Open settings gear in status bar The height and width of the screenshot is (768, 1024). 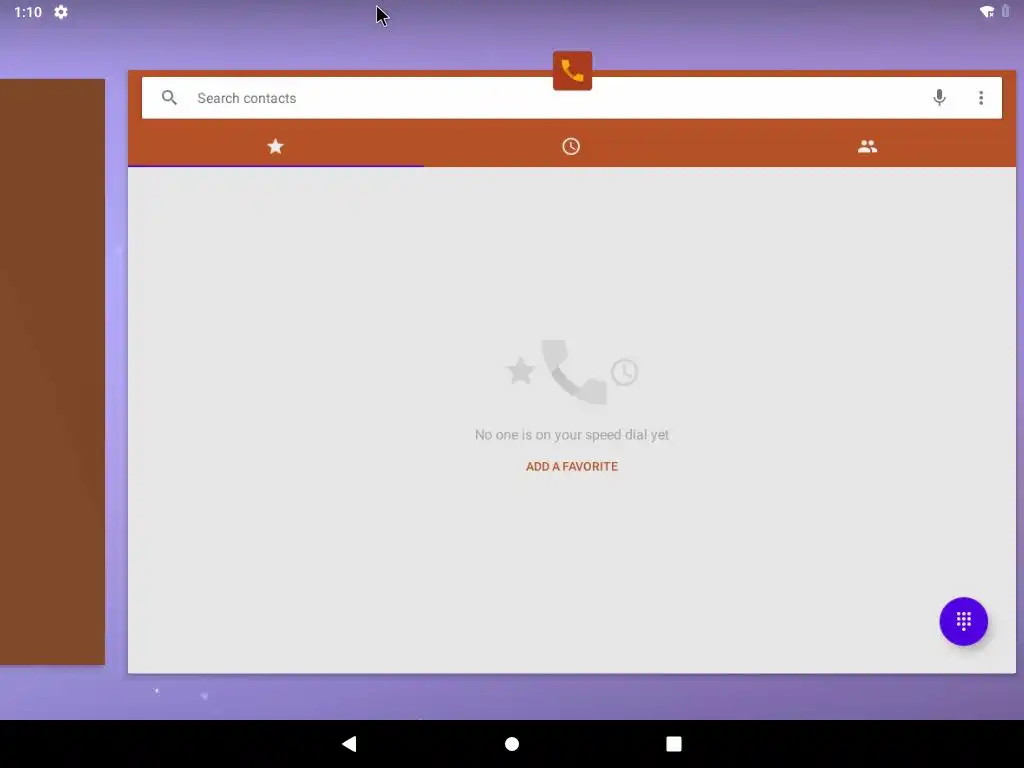point(61,12)
